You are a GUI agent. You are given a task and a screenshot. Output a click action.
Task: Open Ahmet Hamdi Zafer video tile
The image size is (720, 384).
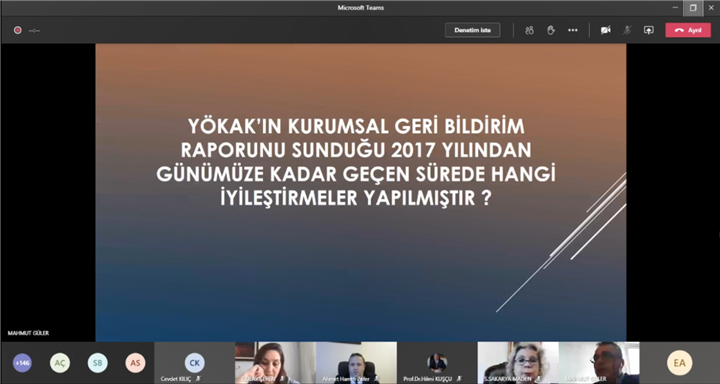point(356,363)
